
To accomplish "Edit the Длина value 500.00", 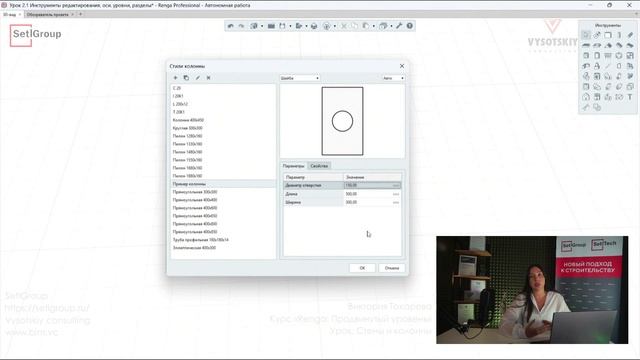I will 351,194.
